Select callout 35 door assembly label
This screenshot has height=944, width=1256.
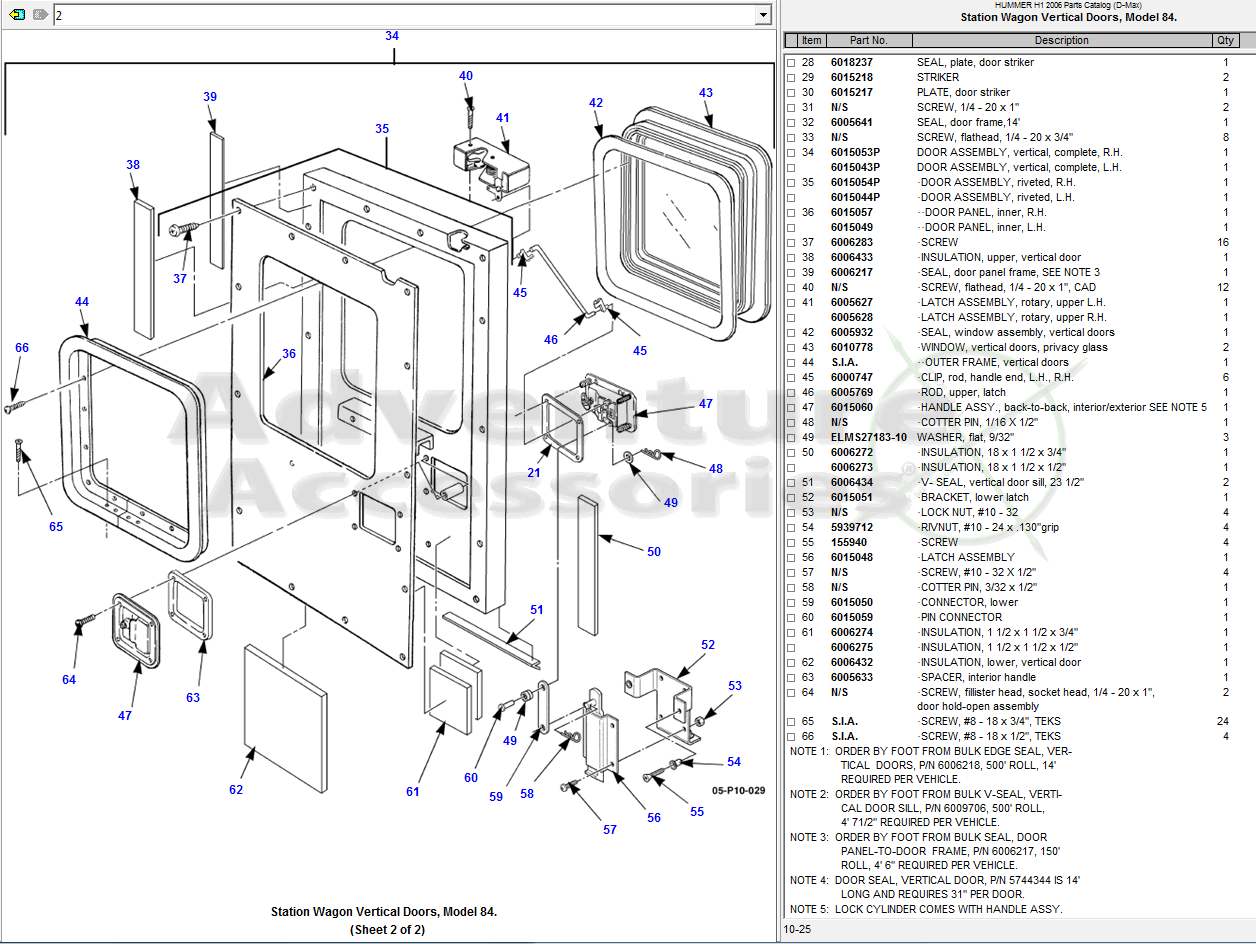pyautogui.click(x=382, y=129)
